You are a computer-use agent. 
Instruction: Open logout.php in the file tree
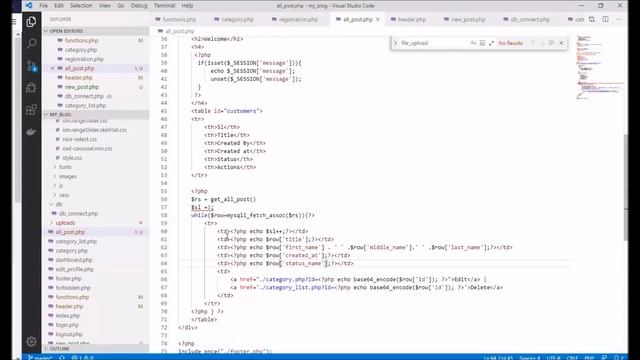(69, 334)
